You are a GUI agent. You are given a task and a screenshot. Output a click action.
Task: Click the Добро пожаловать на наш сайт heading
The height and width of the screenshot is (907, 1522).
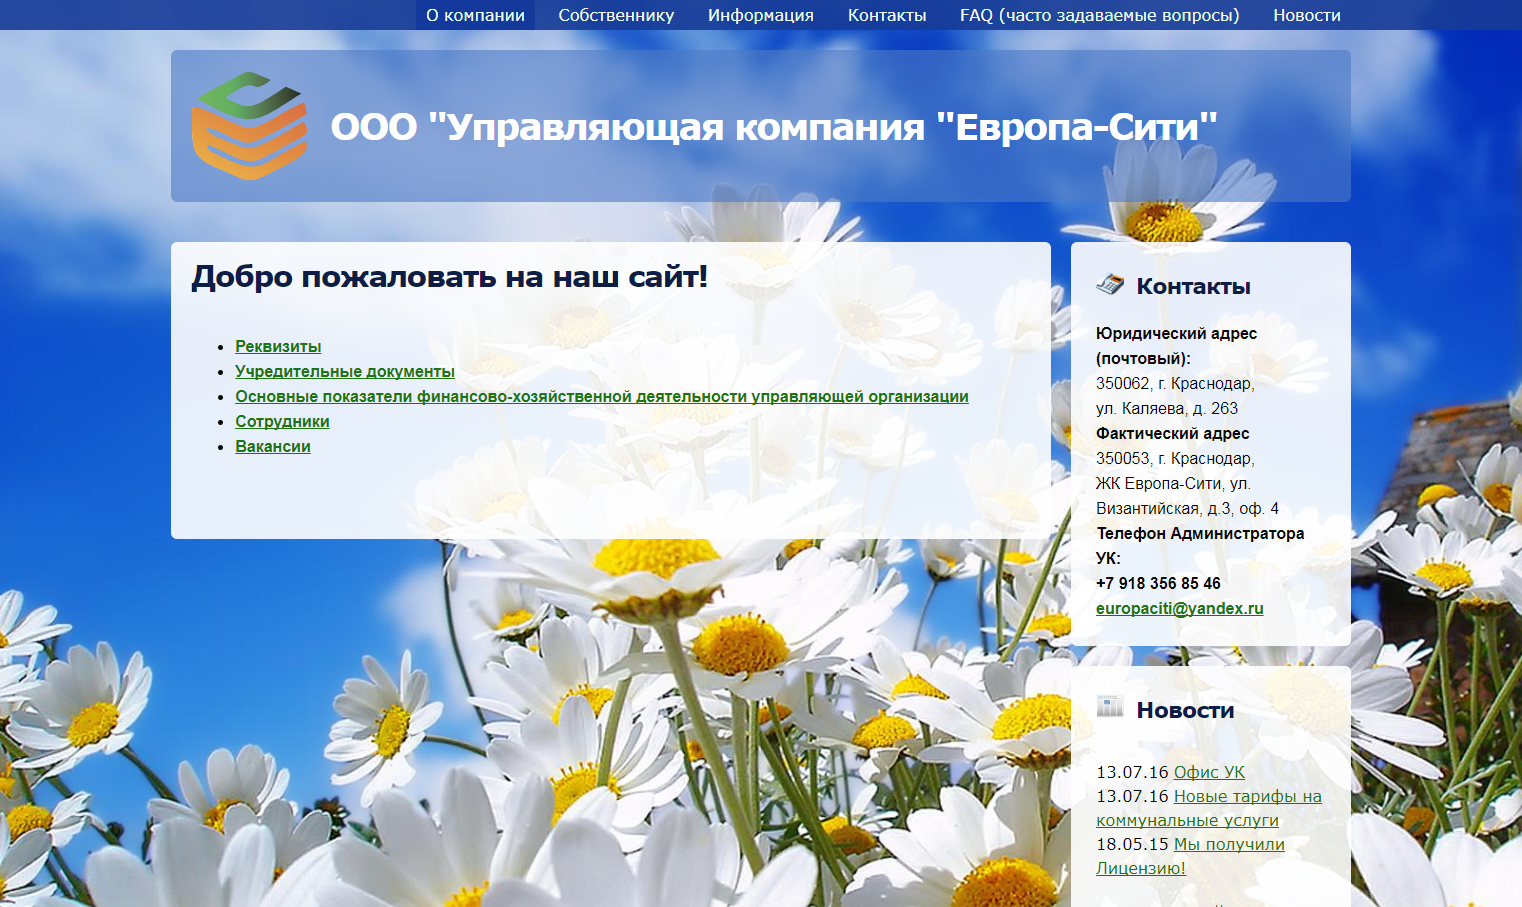(449, 276)
